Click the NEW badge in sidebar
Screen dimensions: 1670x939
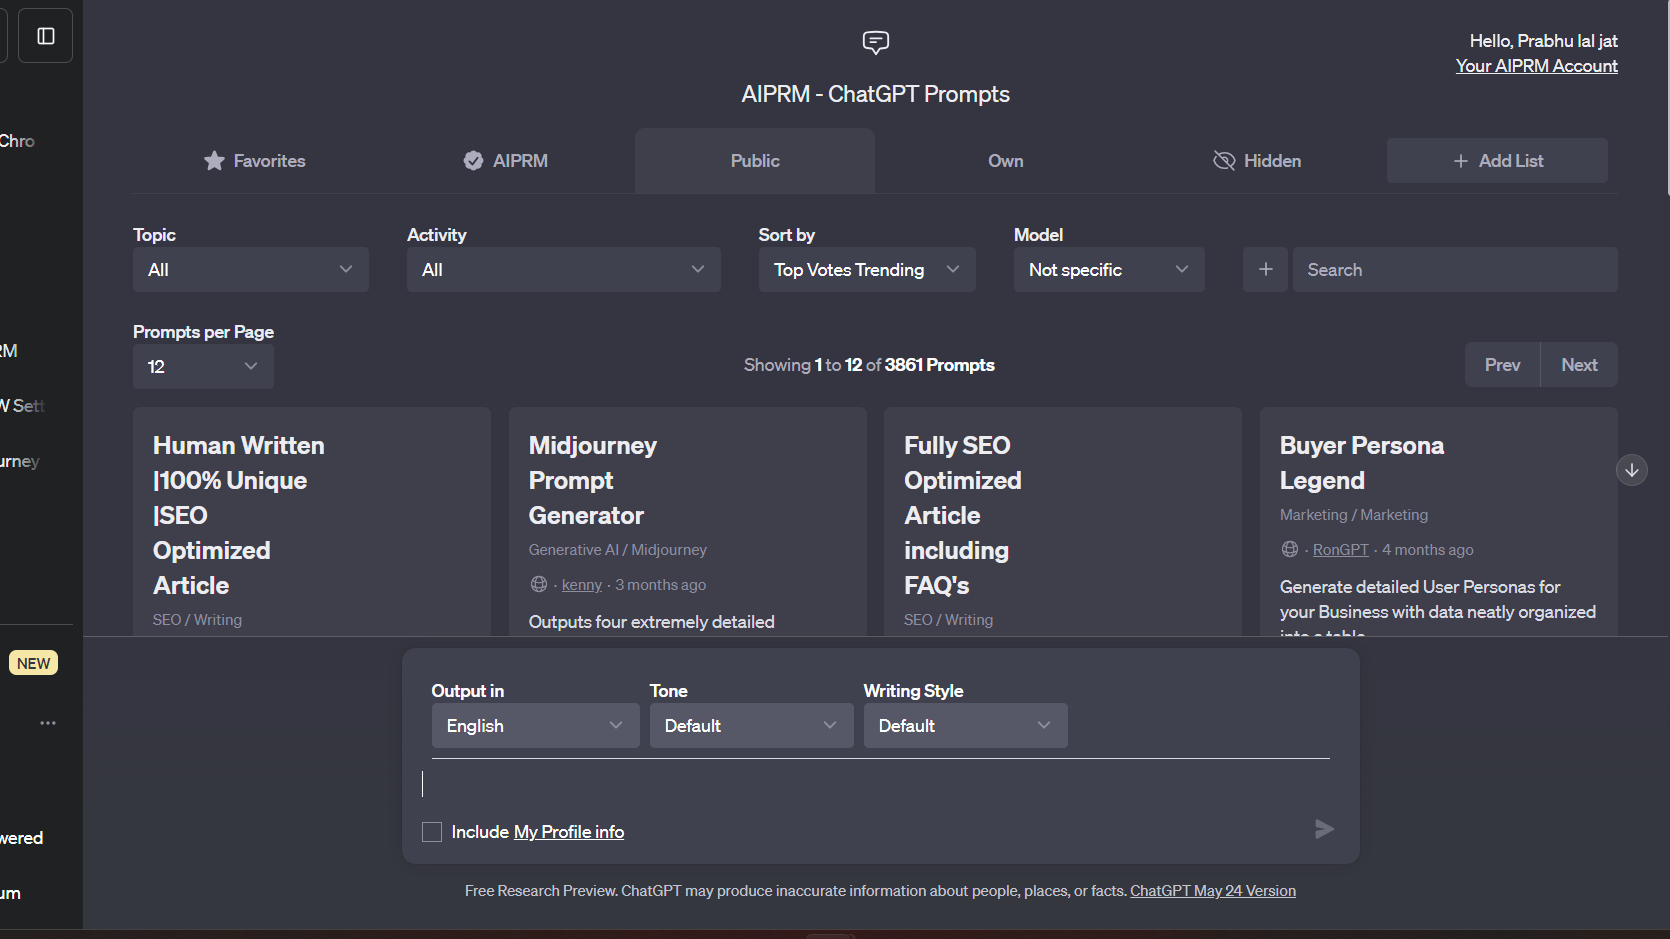click(x=33, y=663)
